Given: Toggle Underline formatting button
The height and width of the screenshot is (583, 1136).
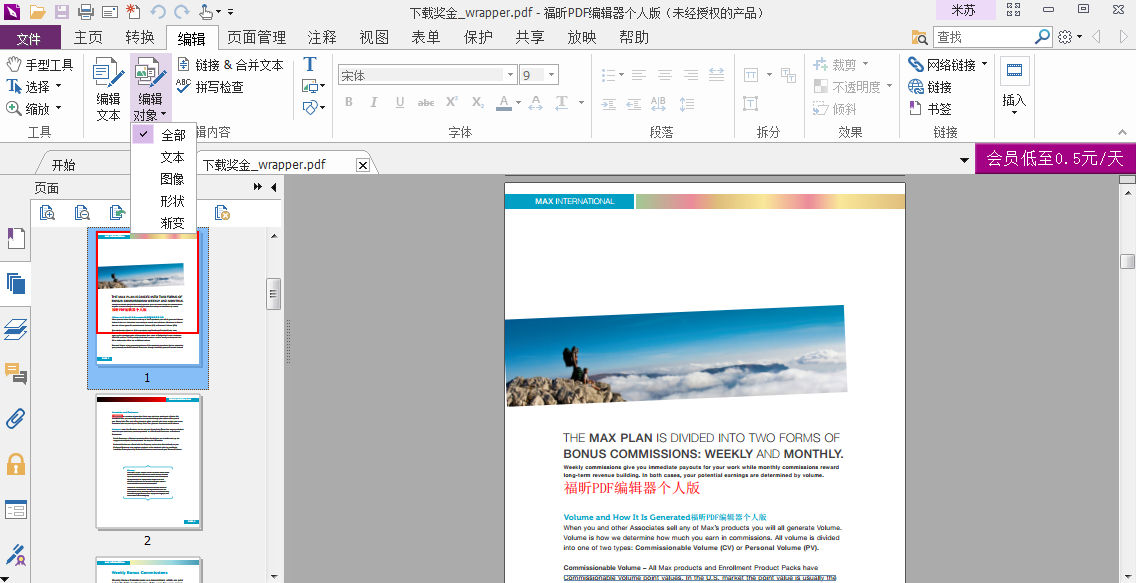Looking at the screenshot, I should [x=400, y=102].
